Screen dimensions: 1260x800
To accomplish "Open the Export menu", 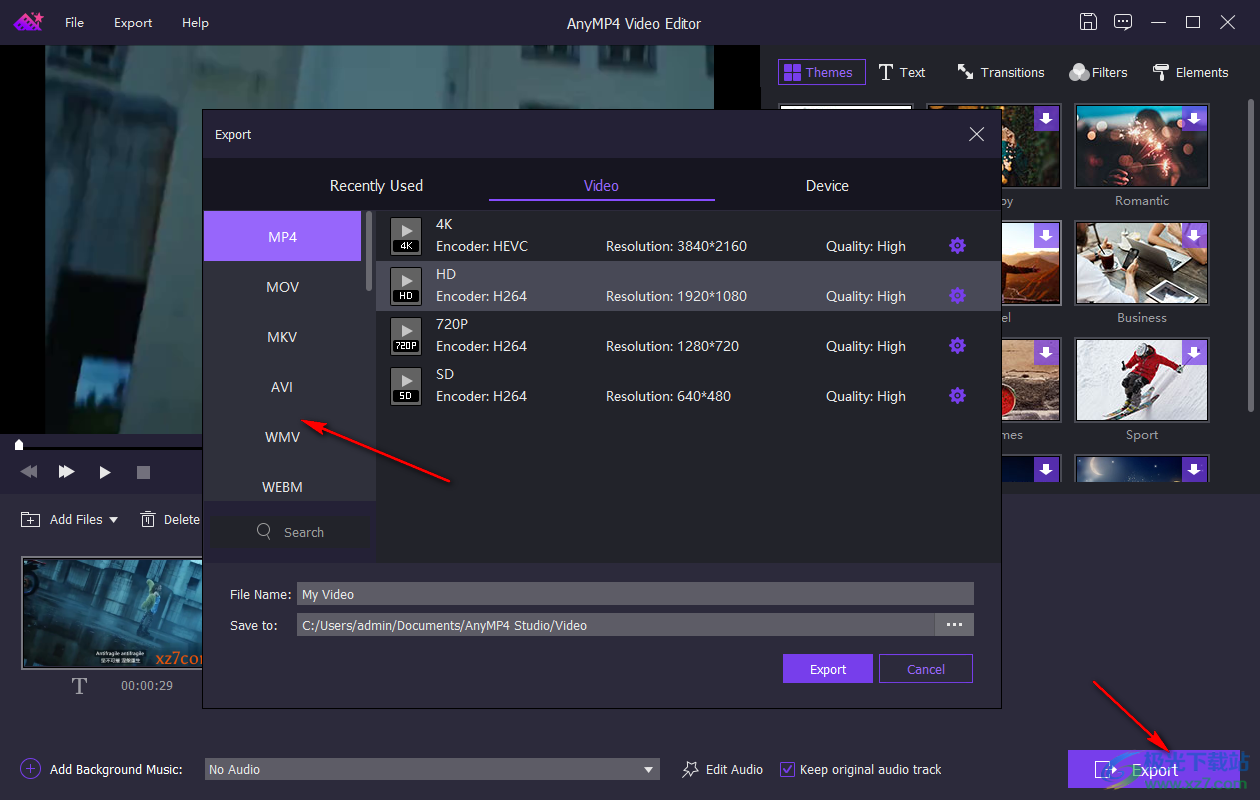I will (133, 22).
